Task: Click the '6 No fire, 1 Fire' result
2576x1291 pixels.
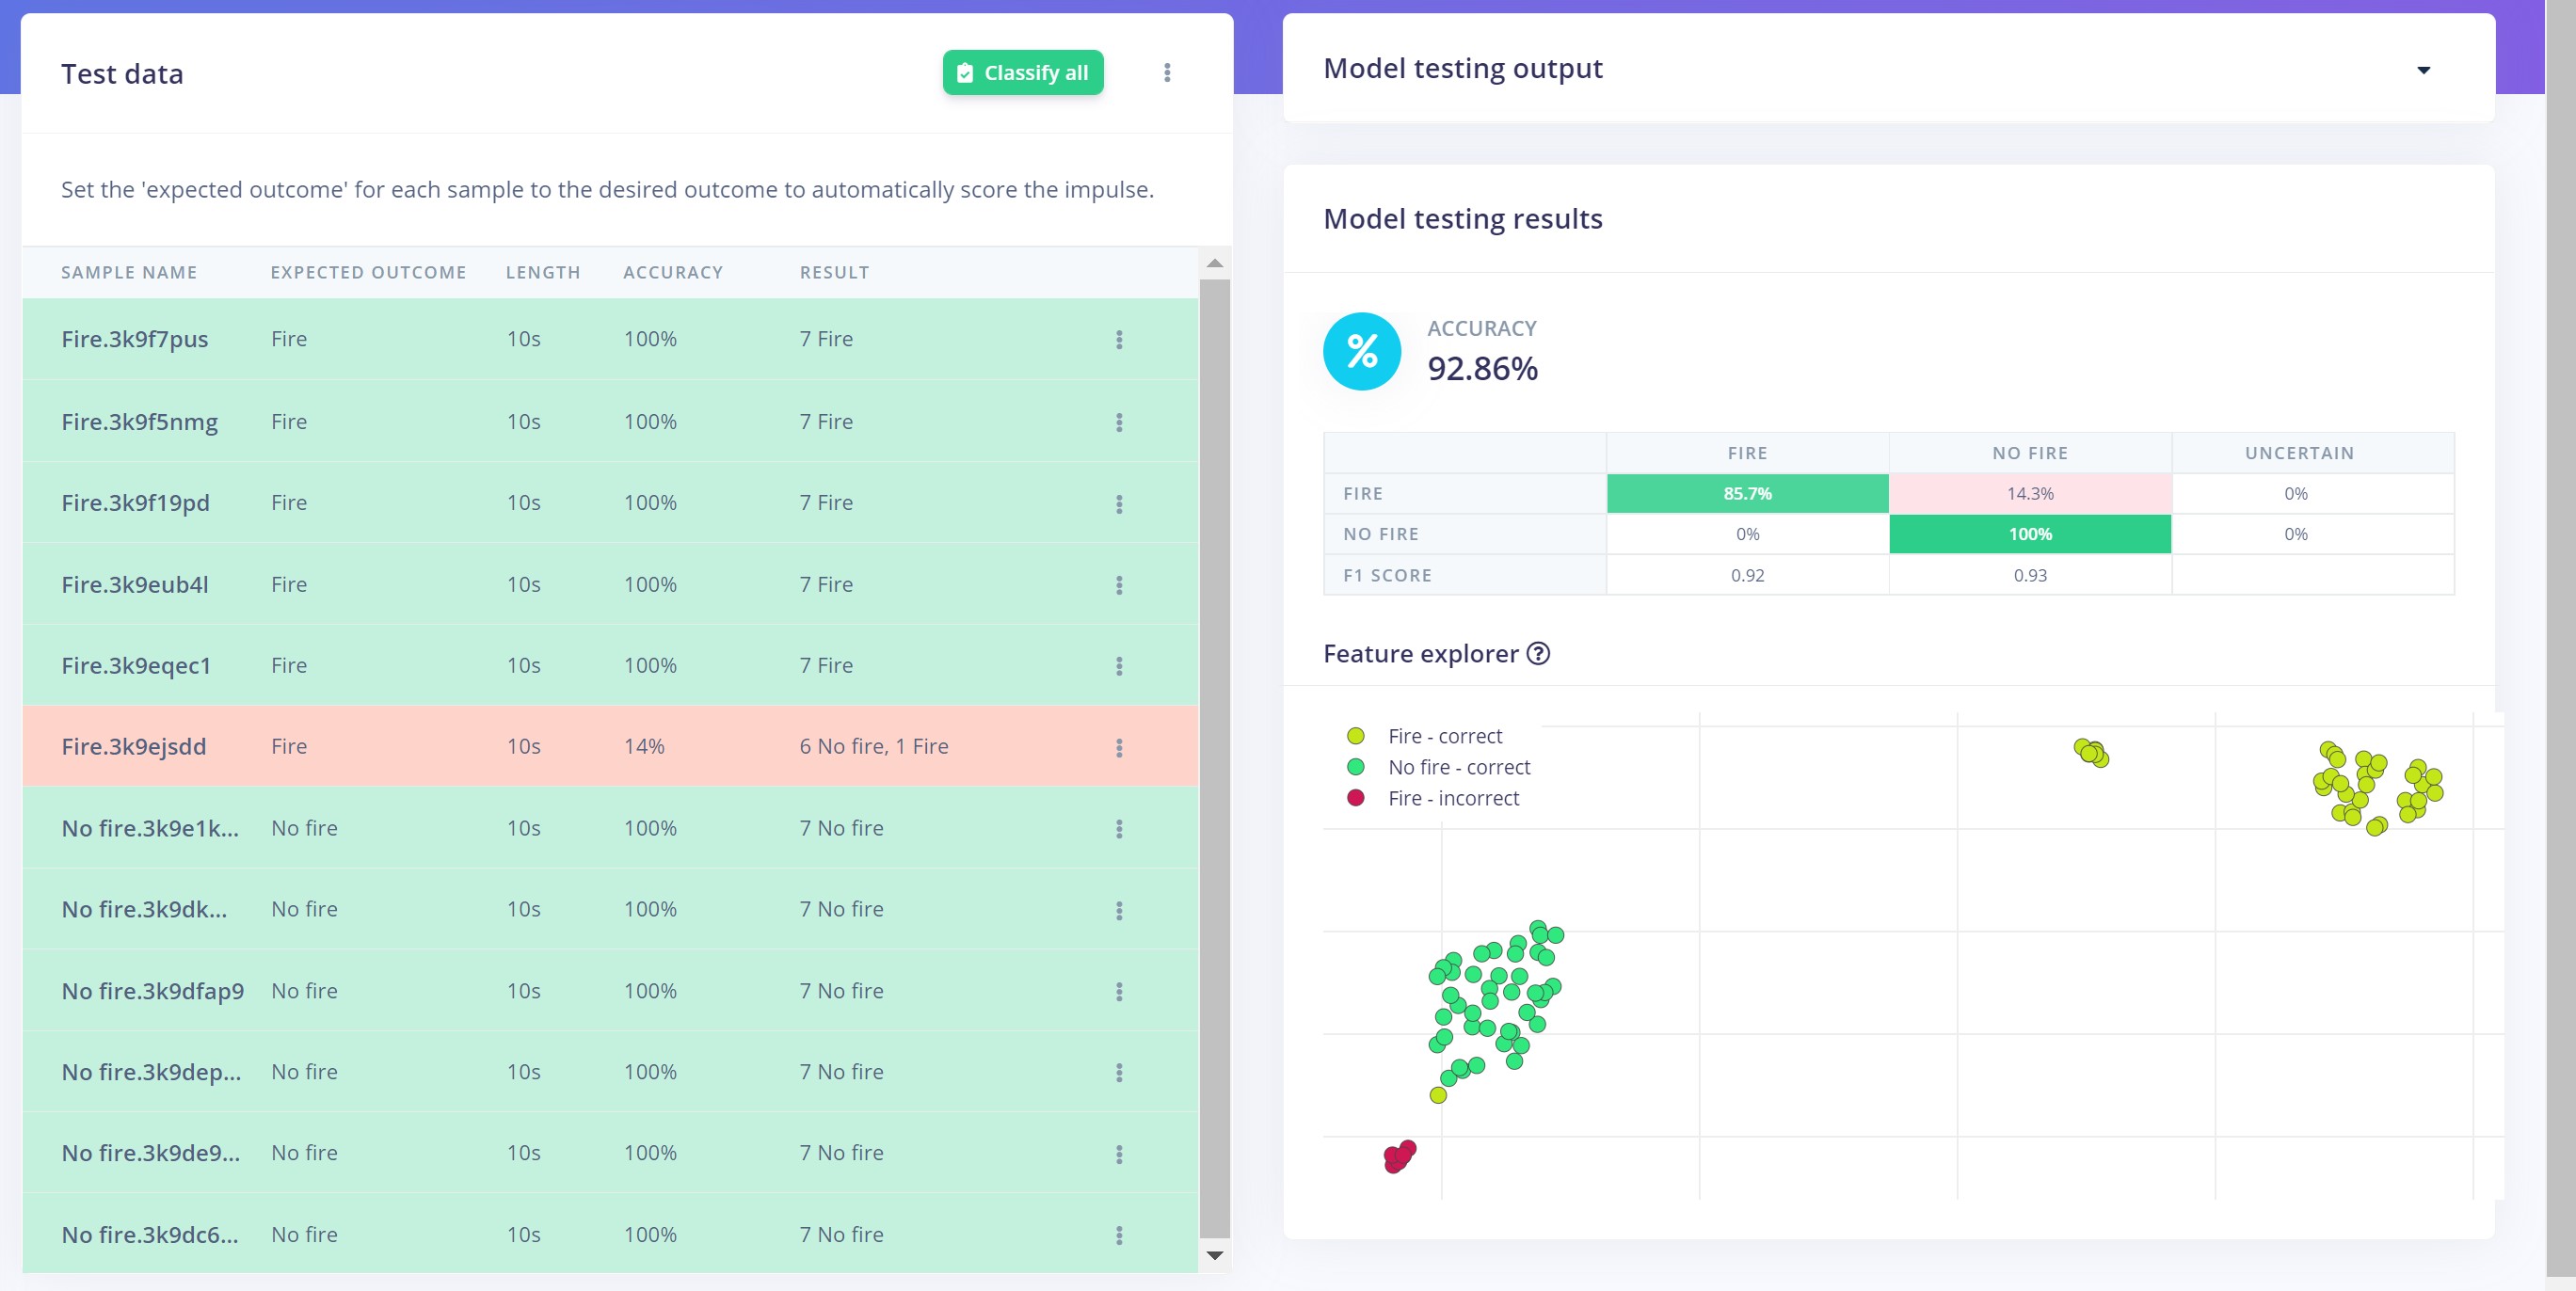Action: pos(874,747)
